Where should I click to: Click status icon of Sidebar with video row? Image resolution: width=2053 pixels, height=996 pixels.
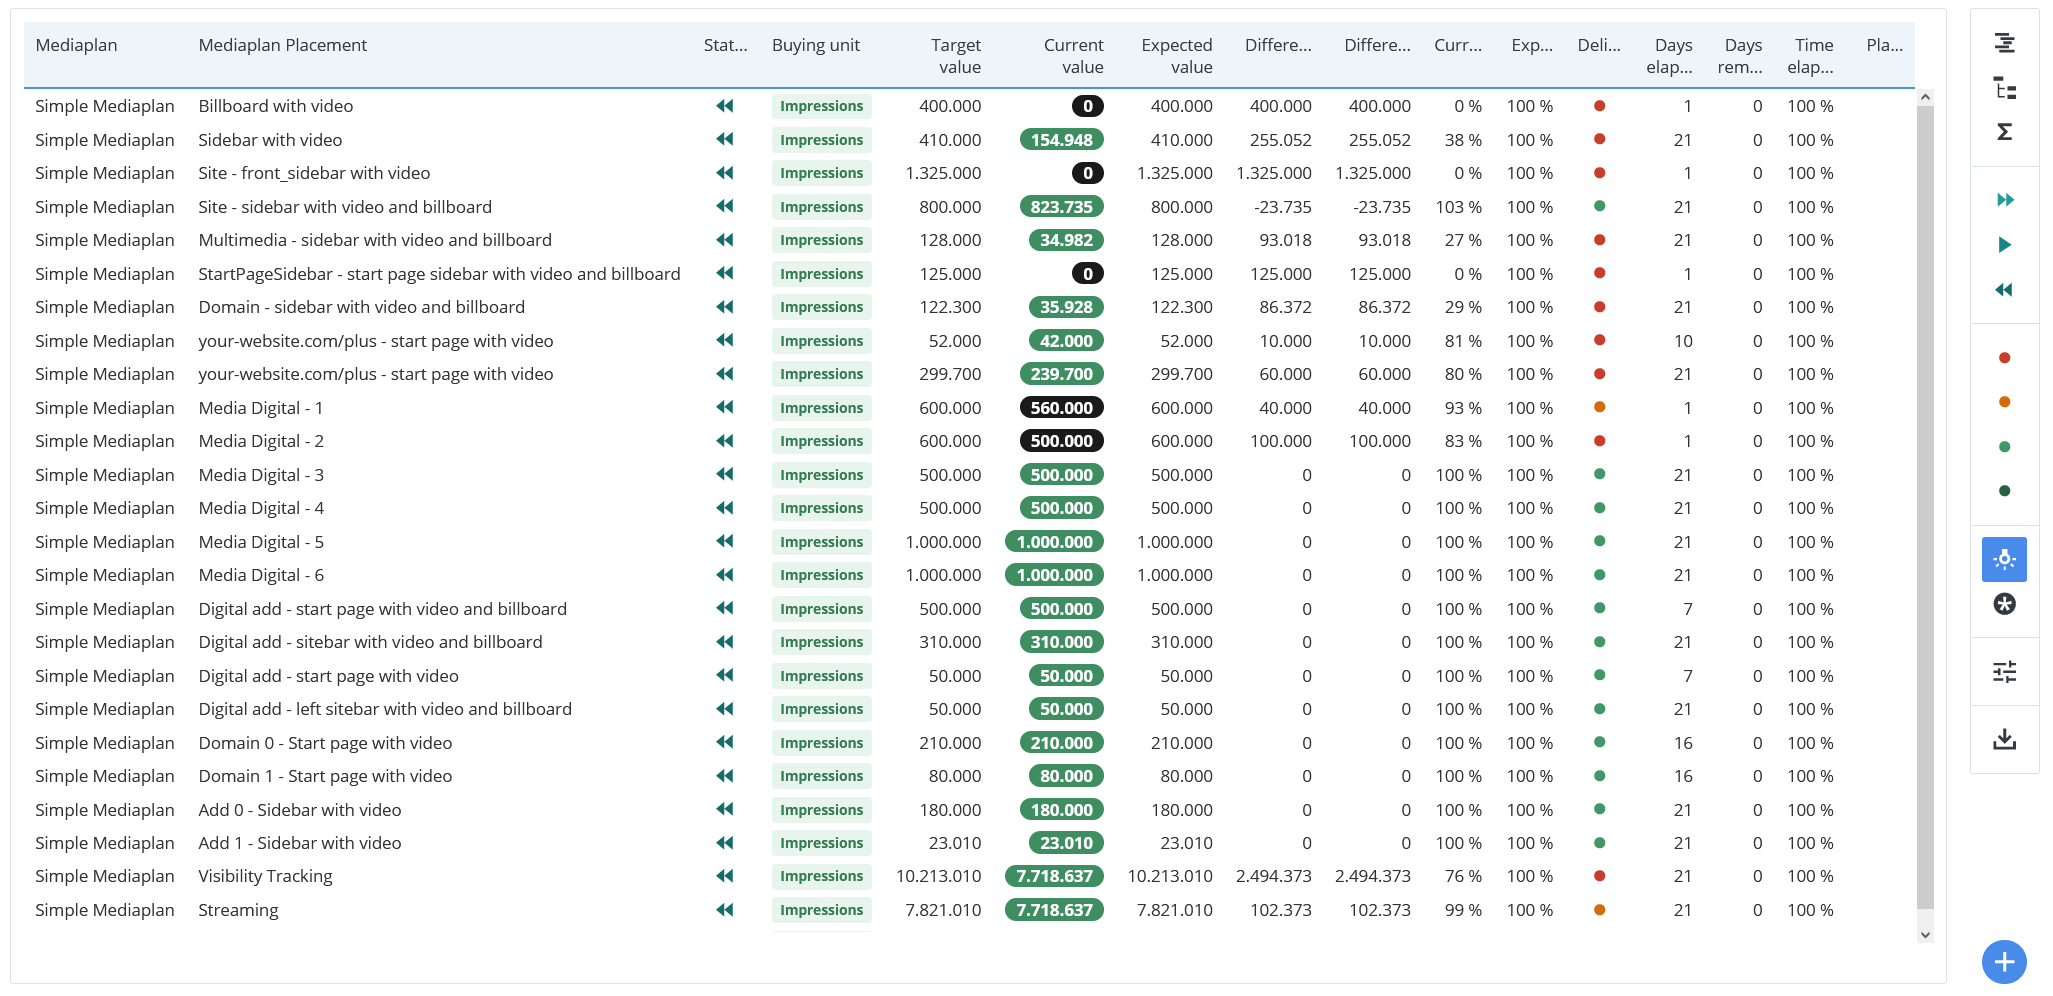pos(725,140)
